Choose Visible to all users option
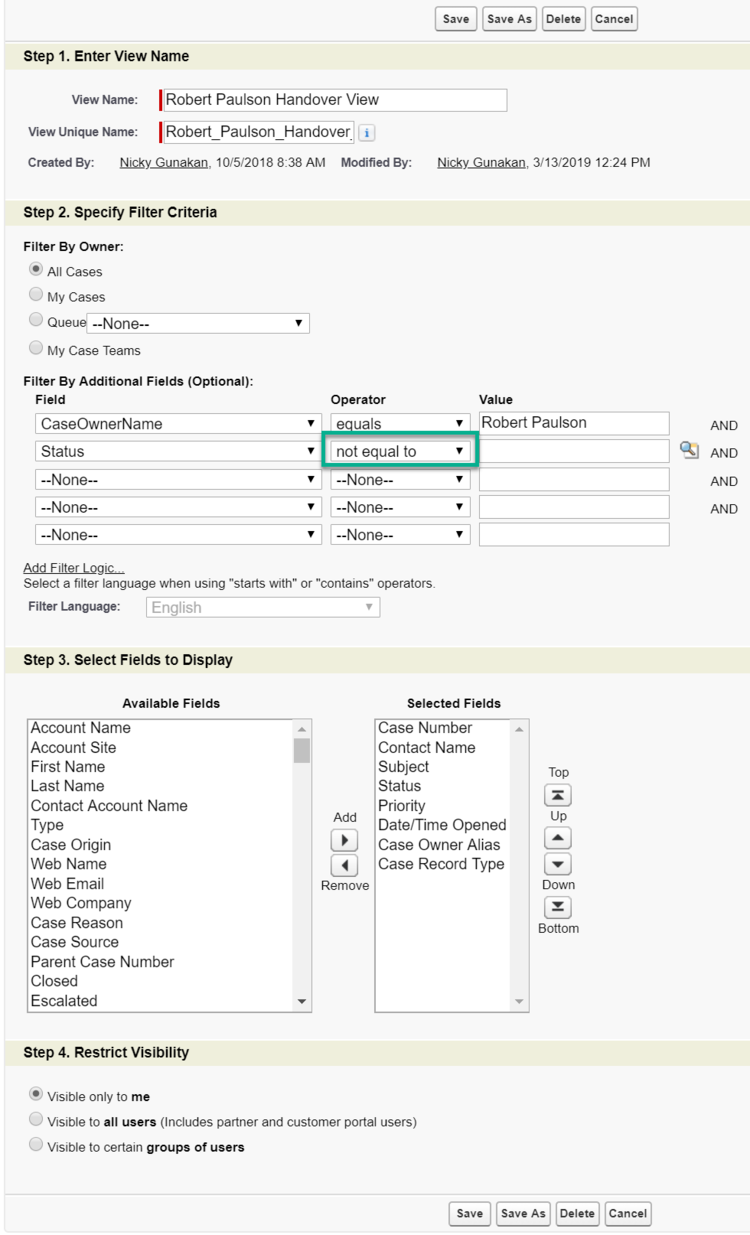 (x=37, y=1120)
